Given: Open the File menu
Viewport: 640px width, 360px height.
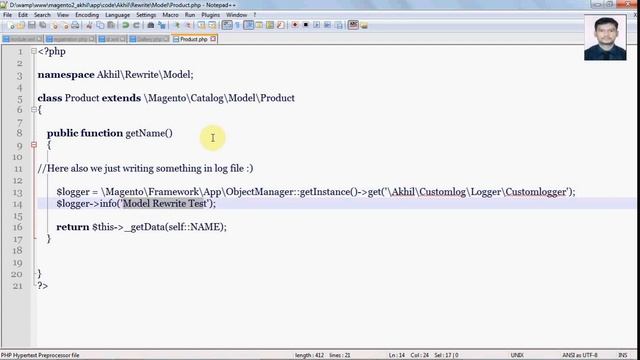Looking at the screenshot, I should 7,15.
